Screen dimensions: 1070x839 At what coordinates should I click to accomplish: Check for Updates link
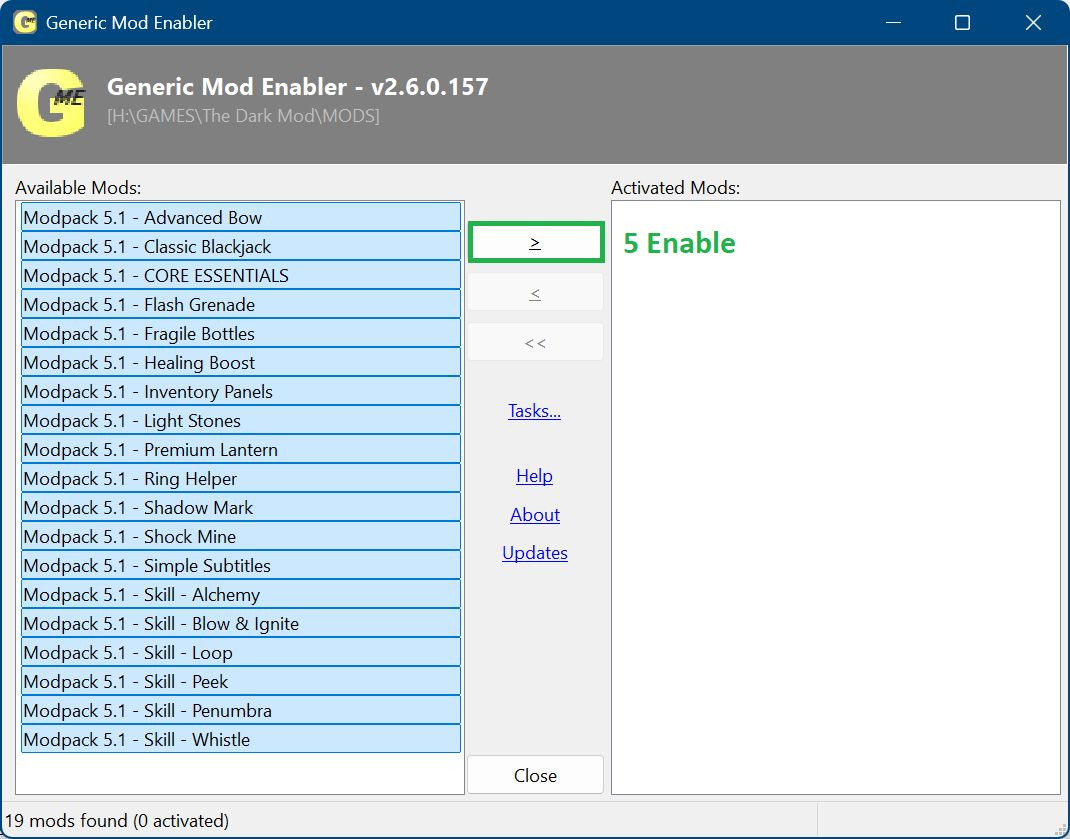[x=535, y=553]
